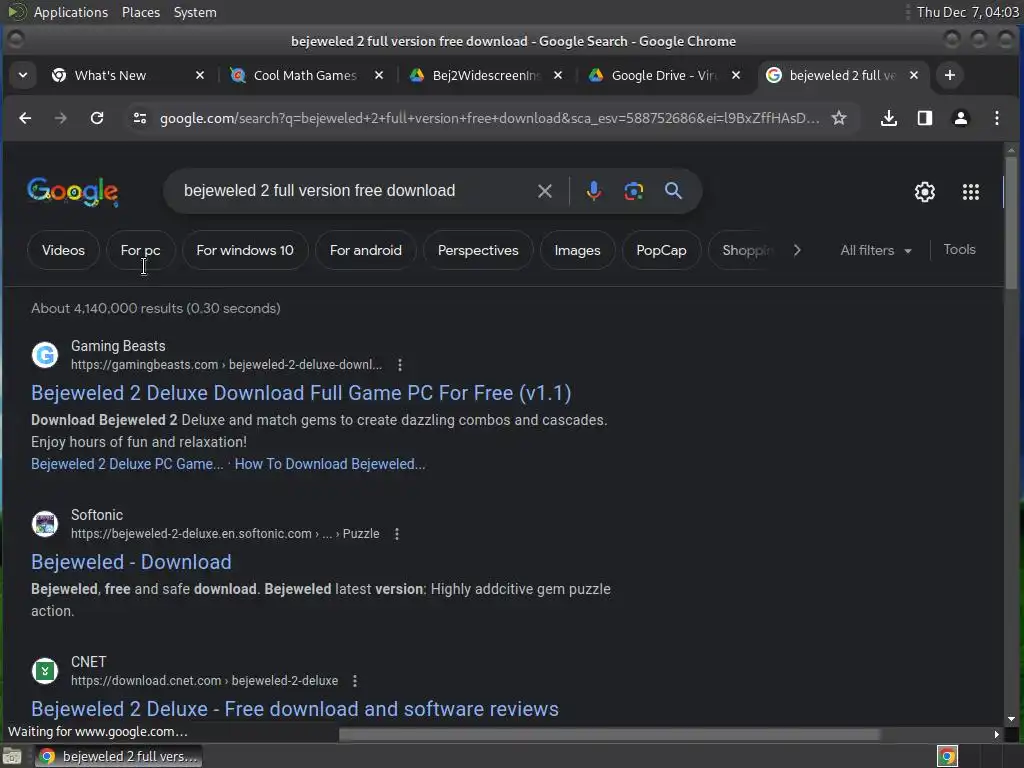Screen dimensions: 1024x768
Task: Filter results by Videos
Action: click(63, 250)
